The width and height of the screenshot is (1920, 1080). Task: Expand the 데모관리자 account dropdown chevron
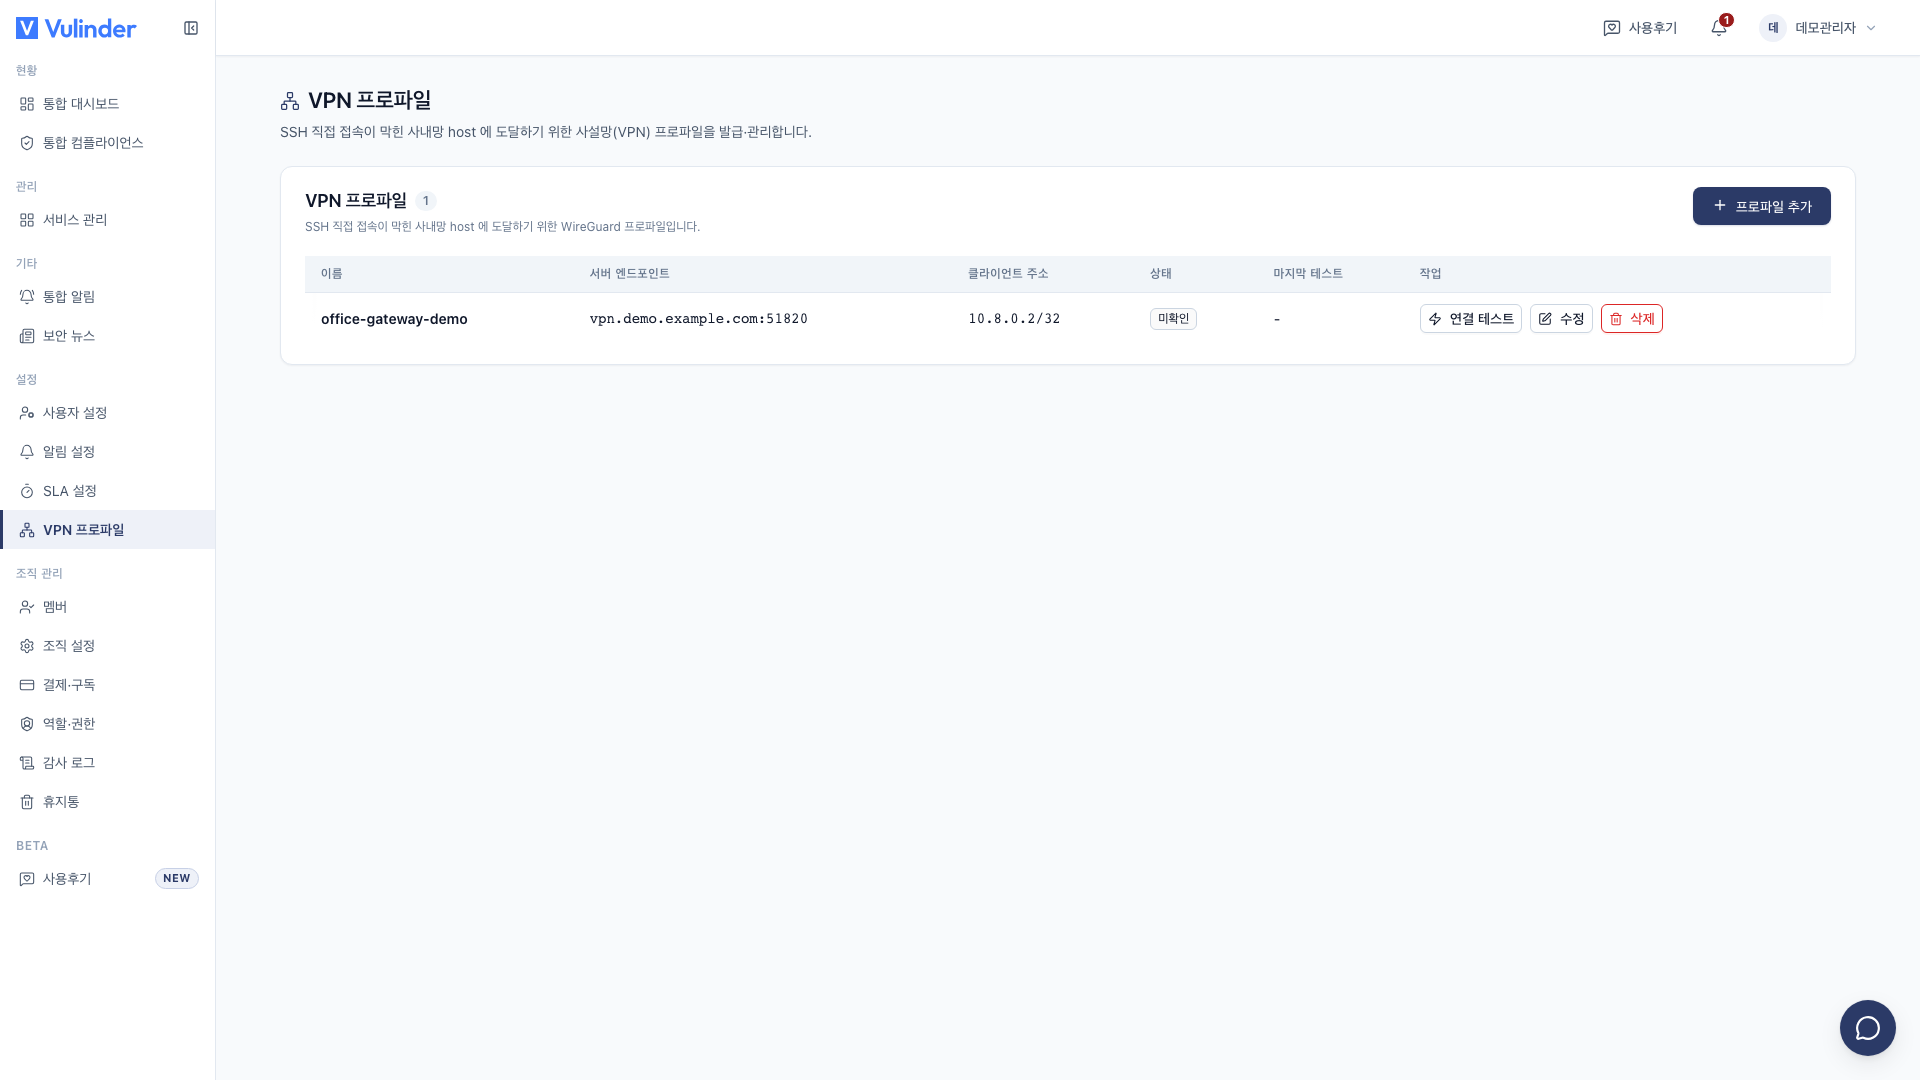coord(1871,28)
